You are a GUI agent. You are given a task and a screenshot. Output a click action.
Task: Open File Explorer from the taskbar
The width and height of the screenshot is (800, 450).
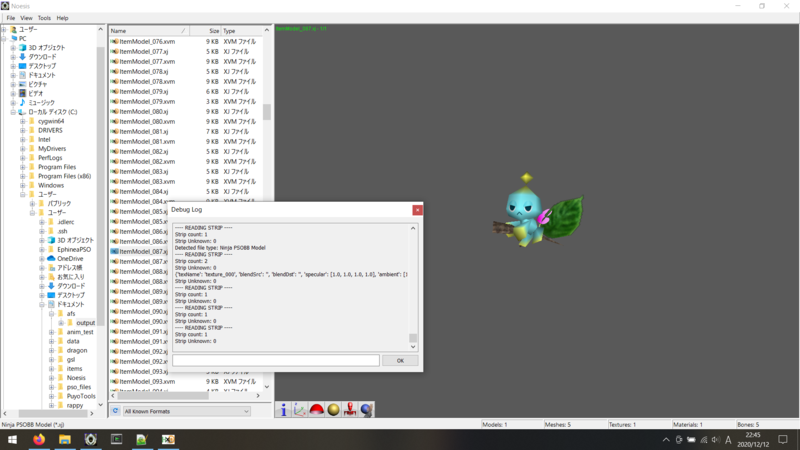click(65, 439)
